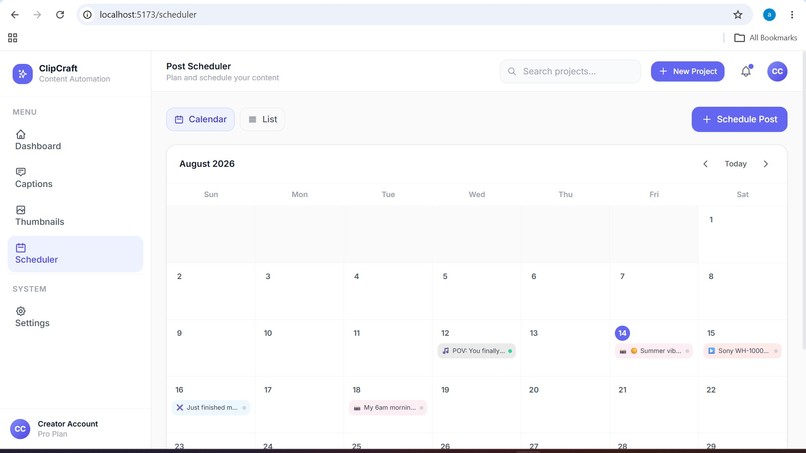Go back in browser history
Screen dimensions: 806x453
click(14, 14)
